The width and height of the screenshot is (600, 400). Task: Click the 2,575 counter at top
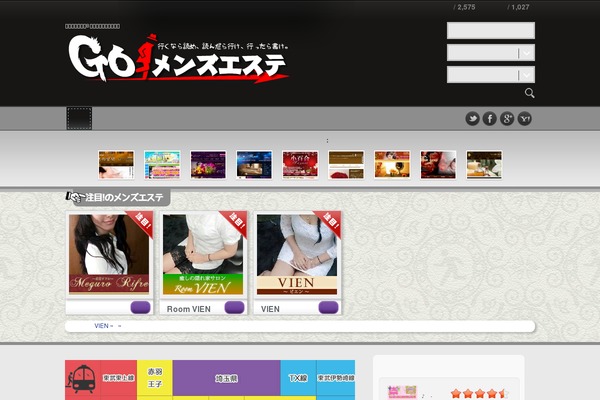[464, 7]
